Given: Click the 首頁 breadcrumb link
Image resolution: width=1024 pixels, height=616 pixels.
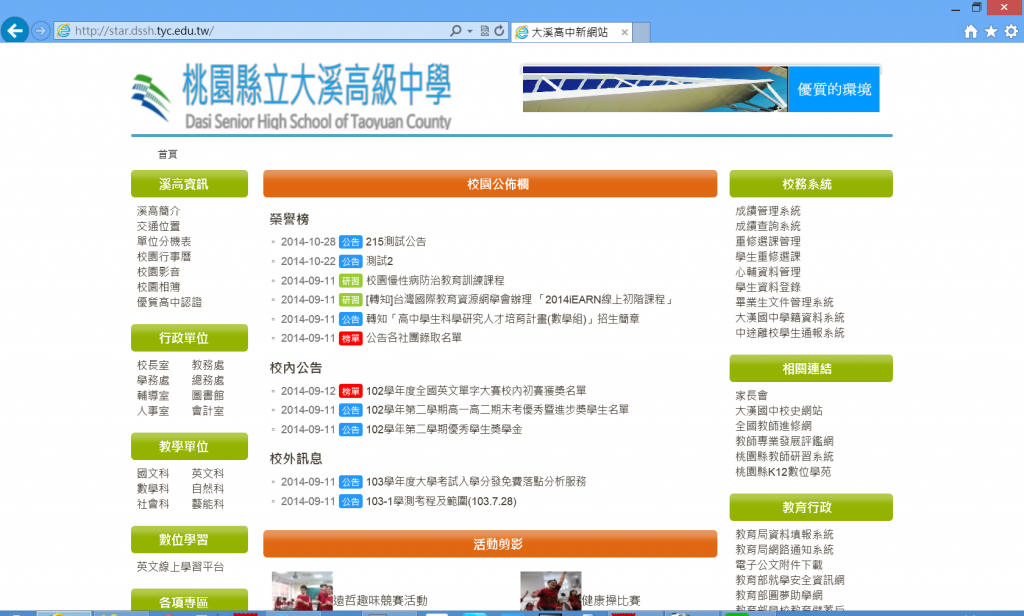Looking at the screenshot, I should (x=167, y=154).
